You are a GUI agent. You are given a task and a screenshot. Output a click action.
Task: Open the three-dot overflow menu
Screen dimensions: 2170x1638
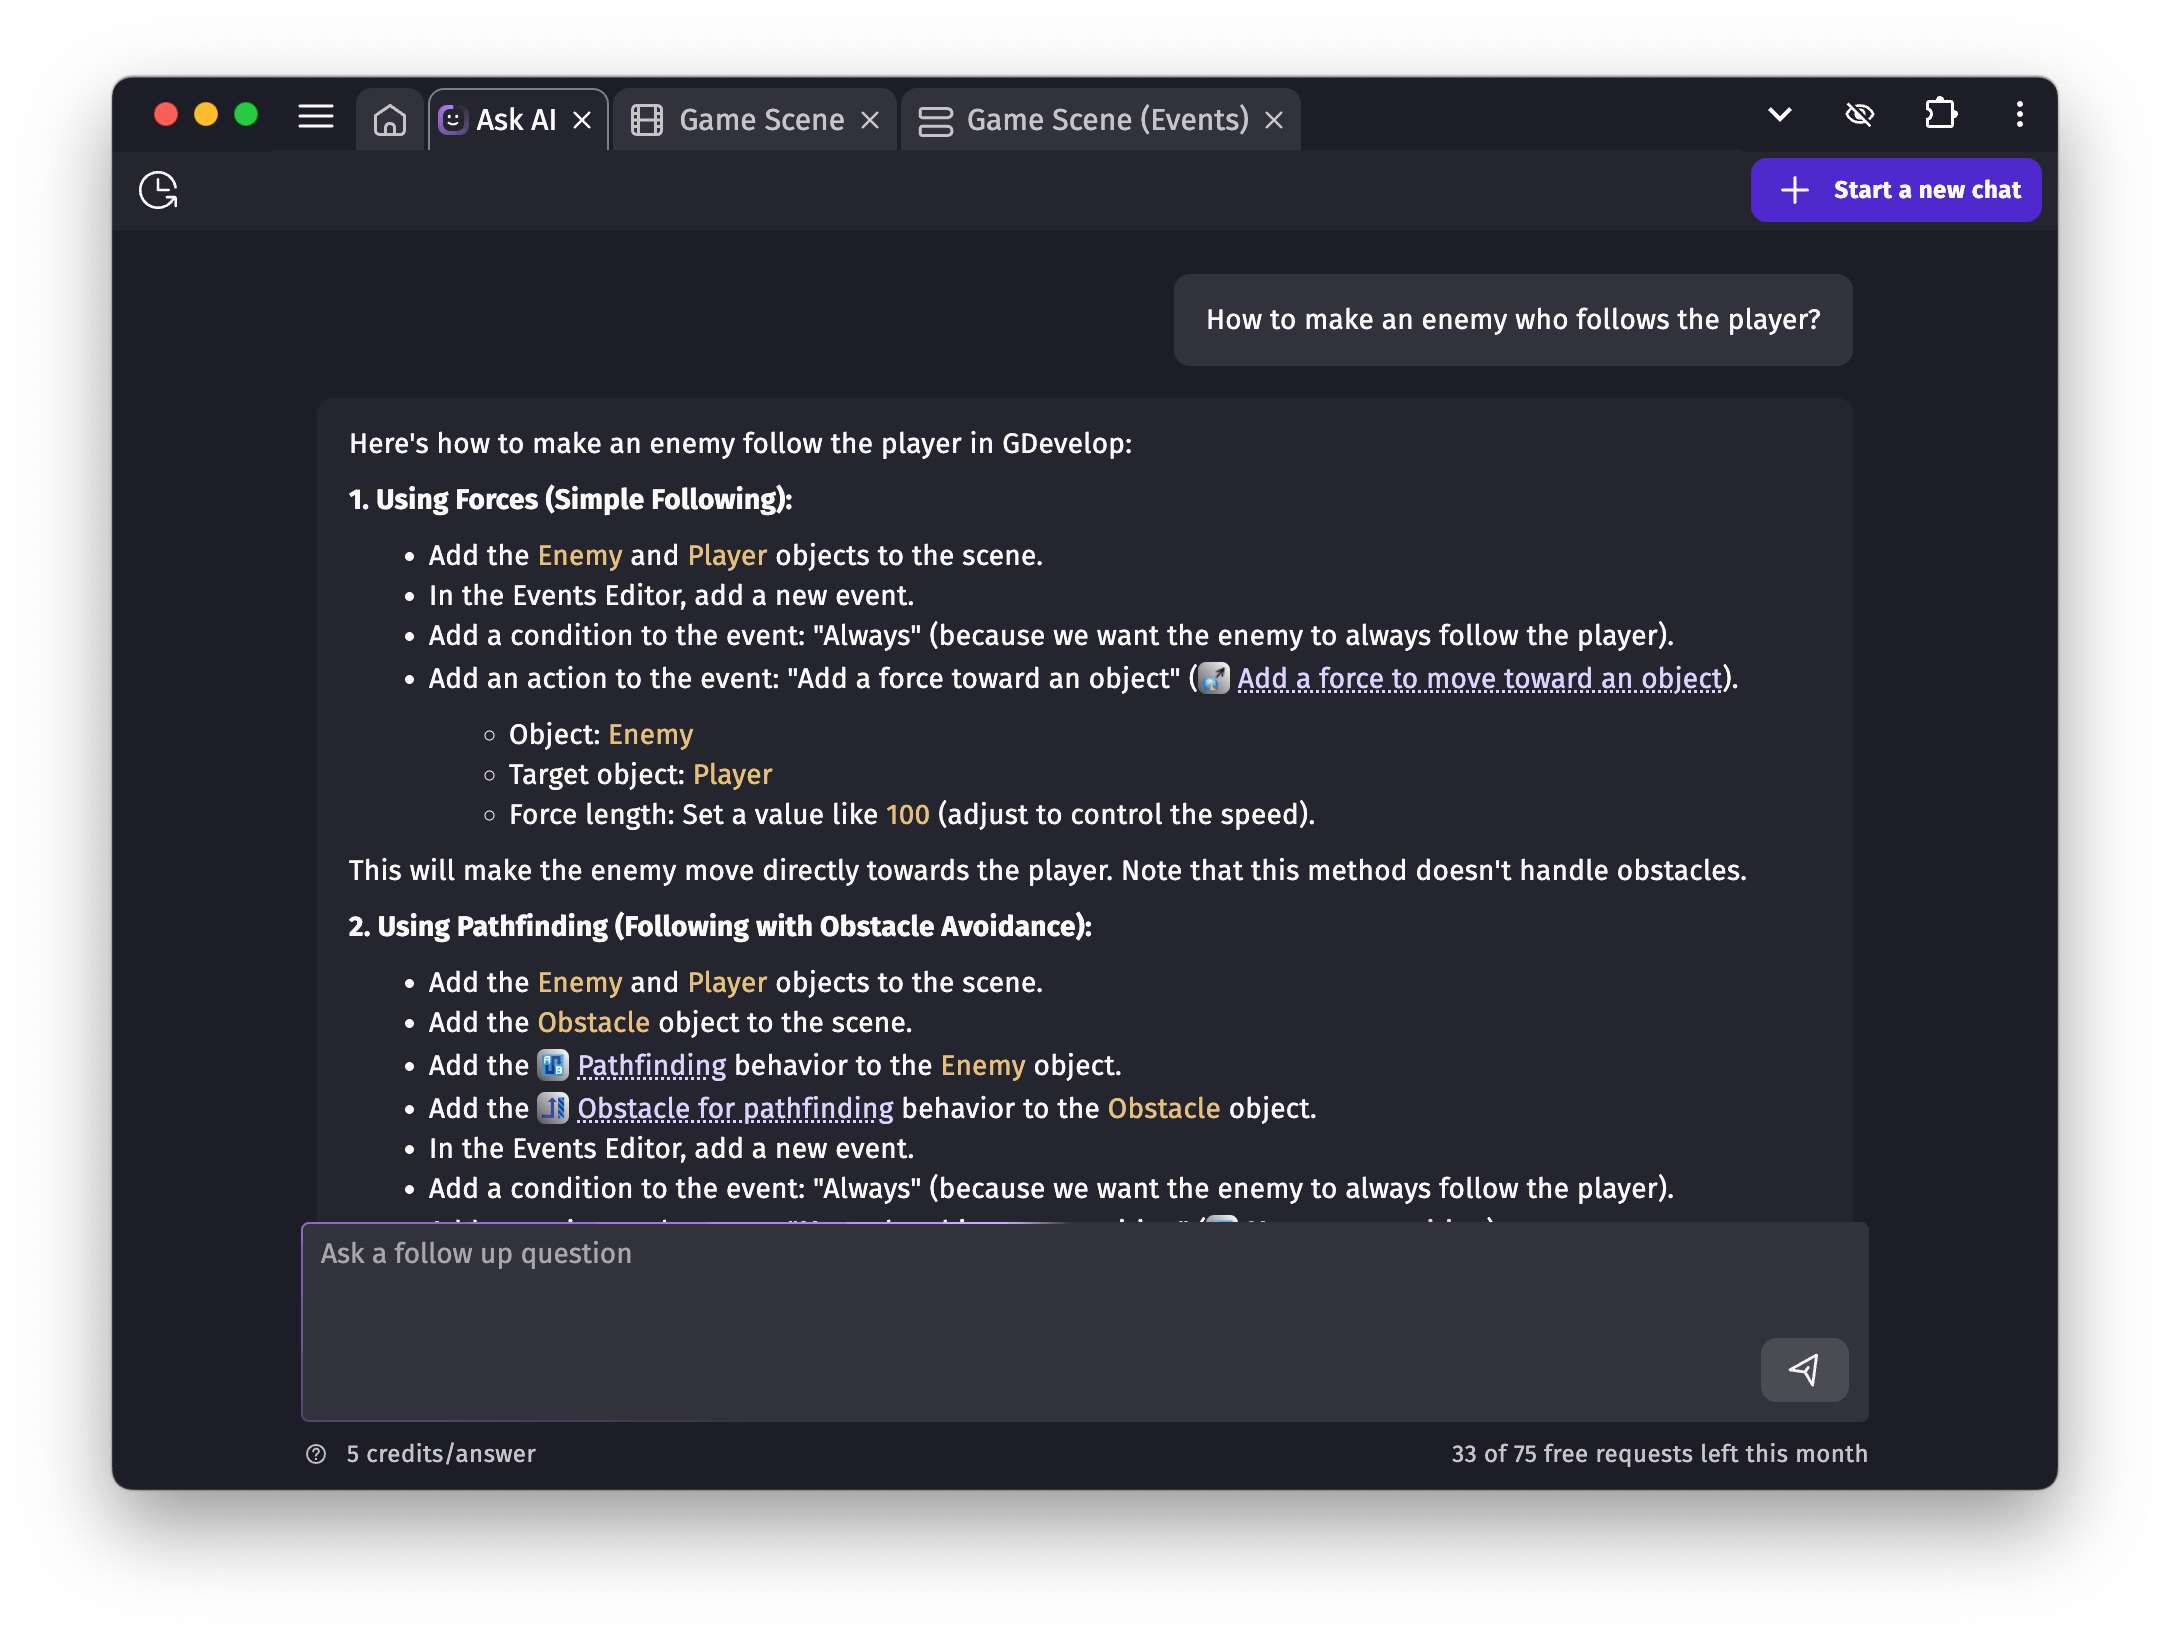(2018, 114)
